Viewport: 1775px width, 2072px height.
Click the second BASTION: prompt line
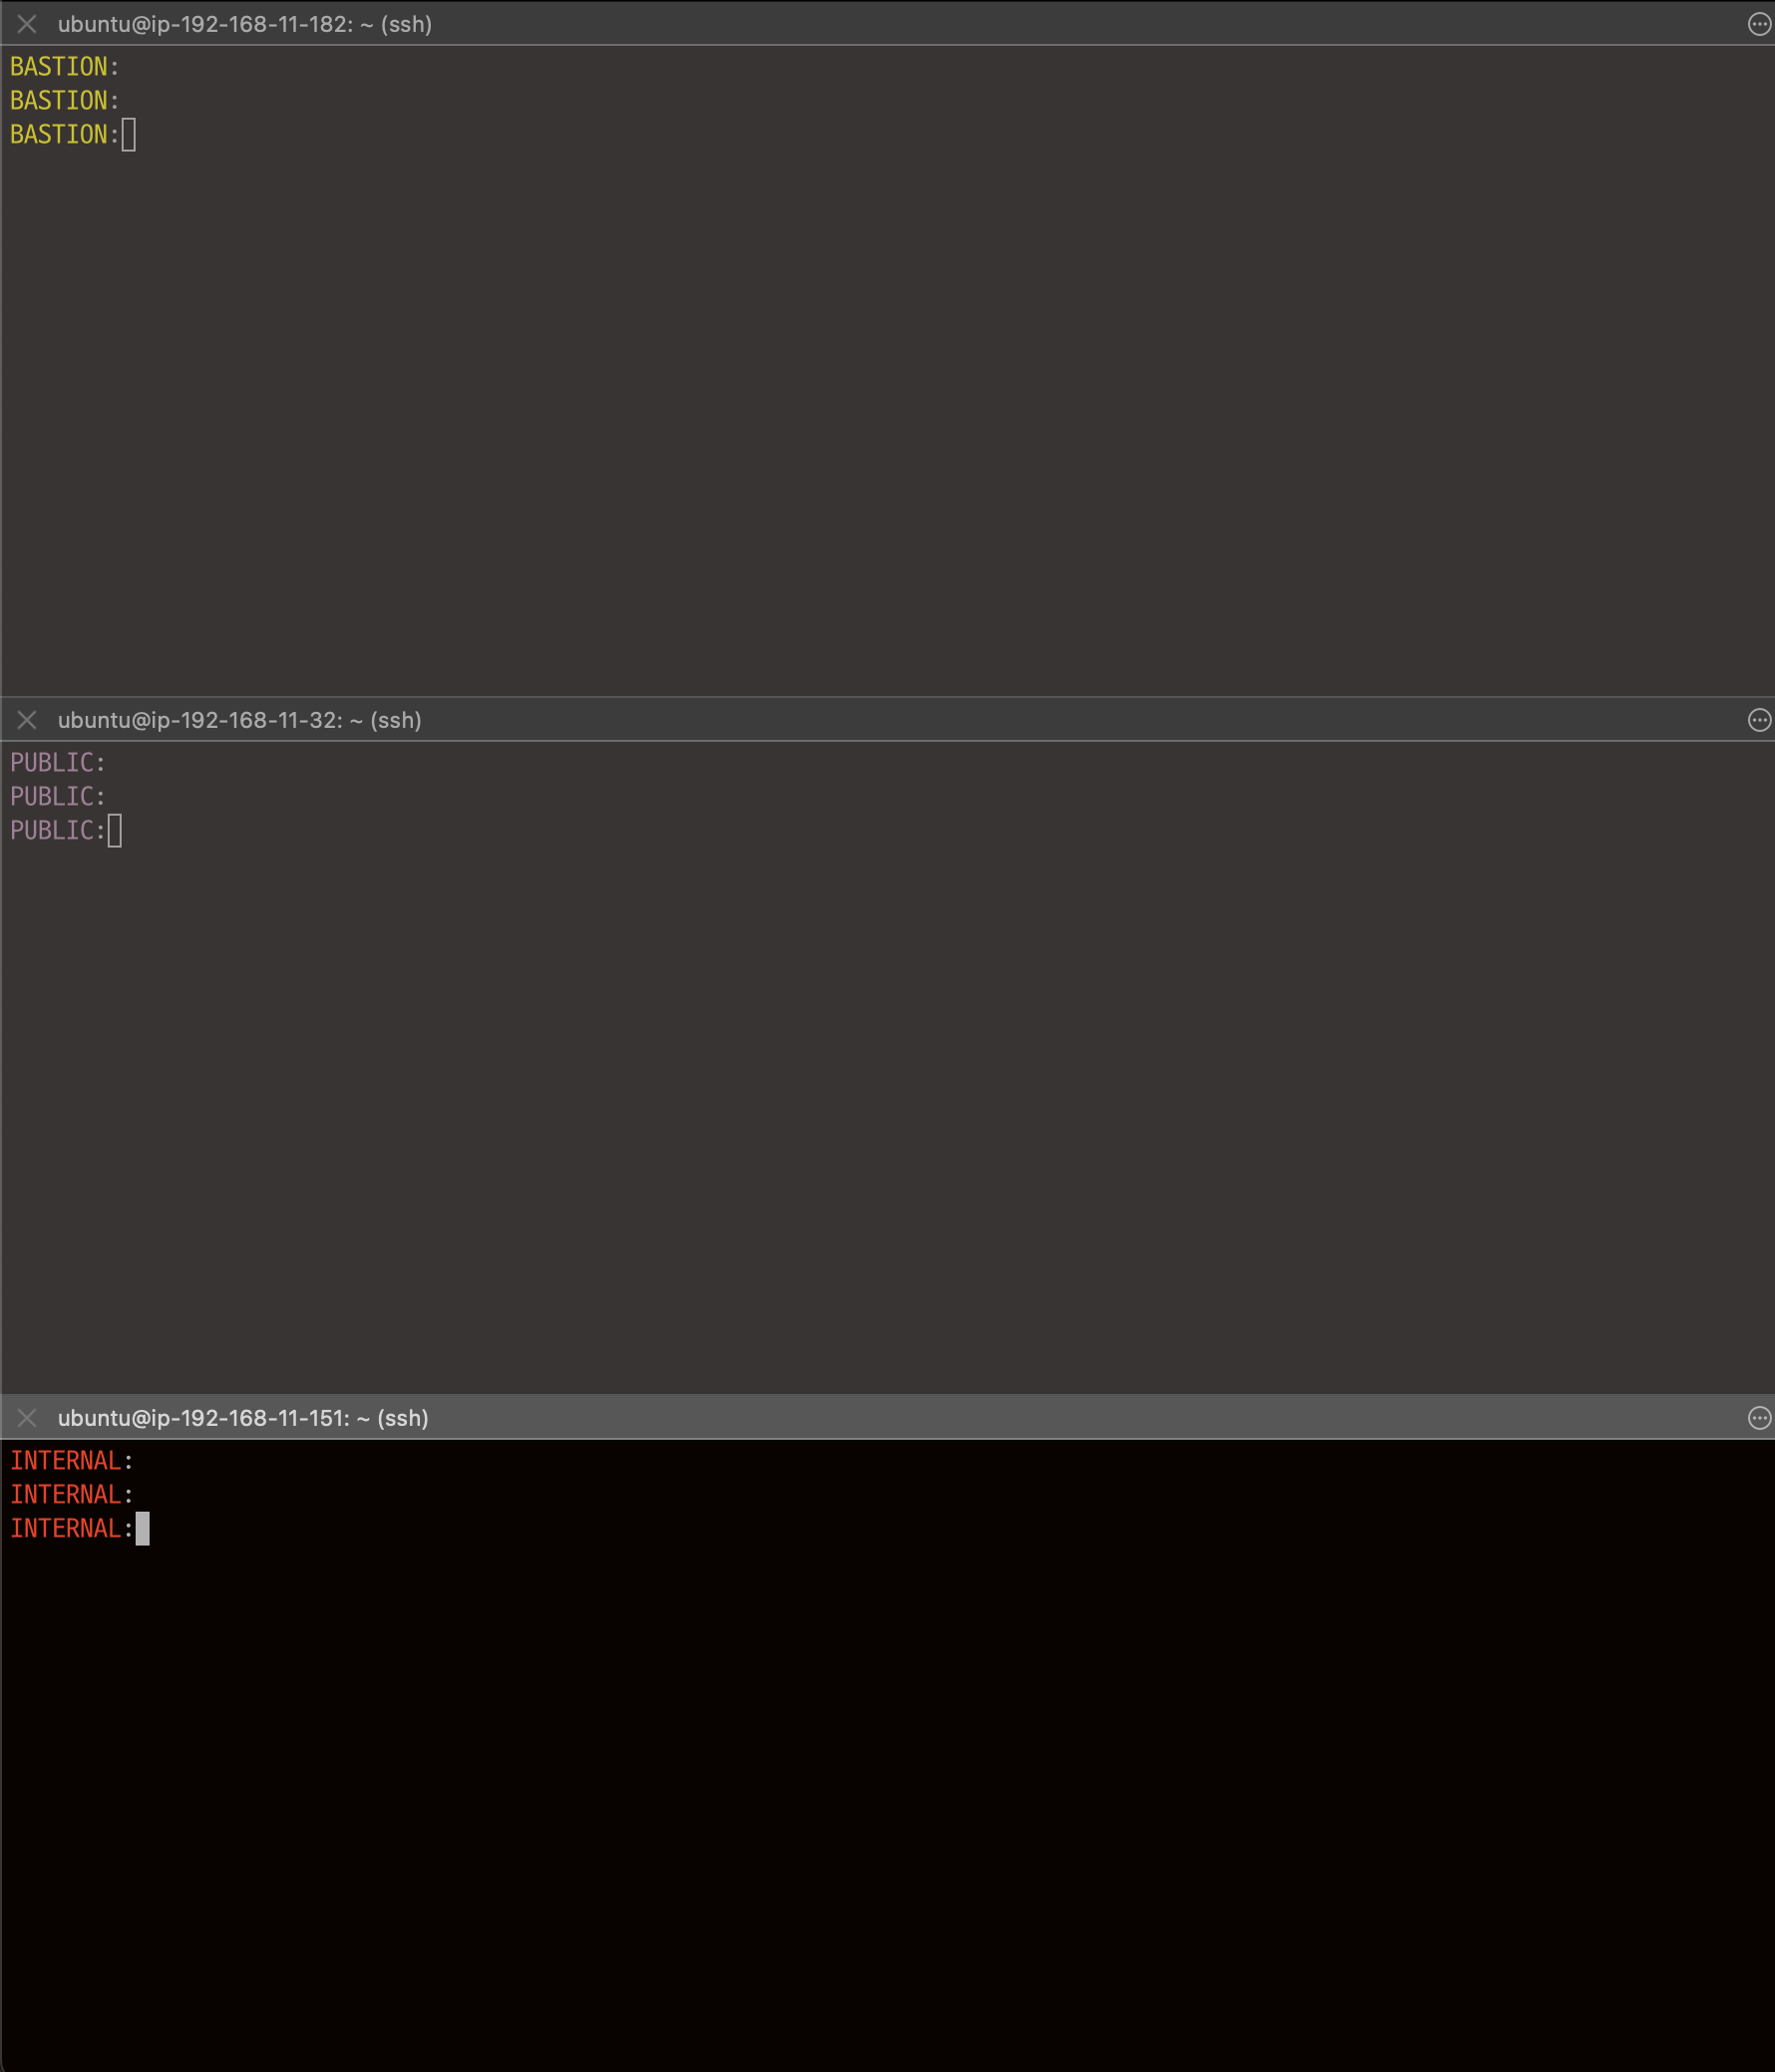[x=65, y=100]
